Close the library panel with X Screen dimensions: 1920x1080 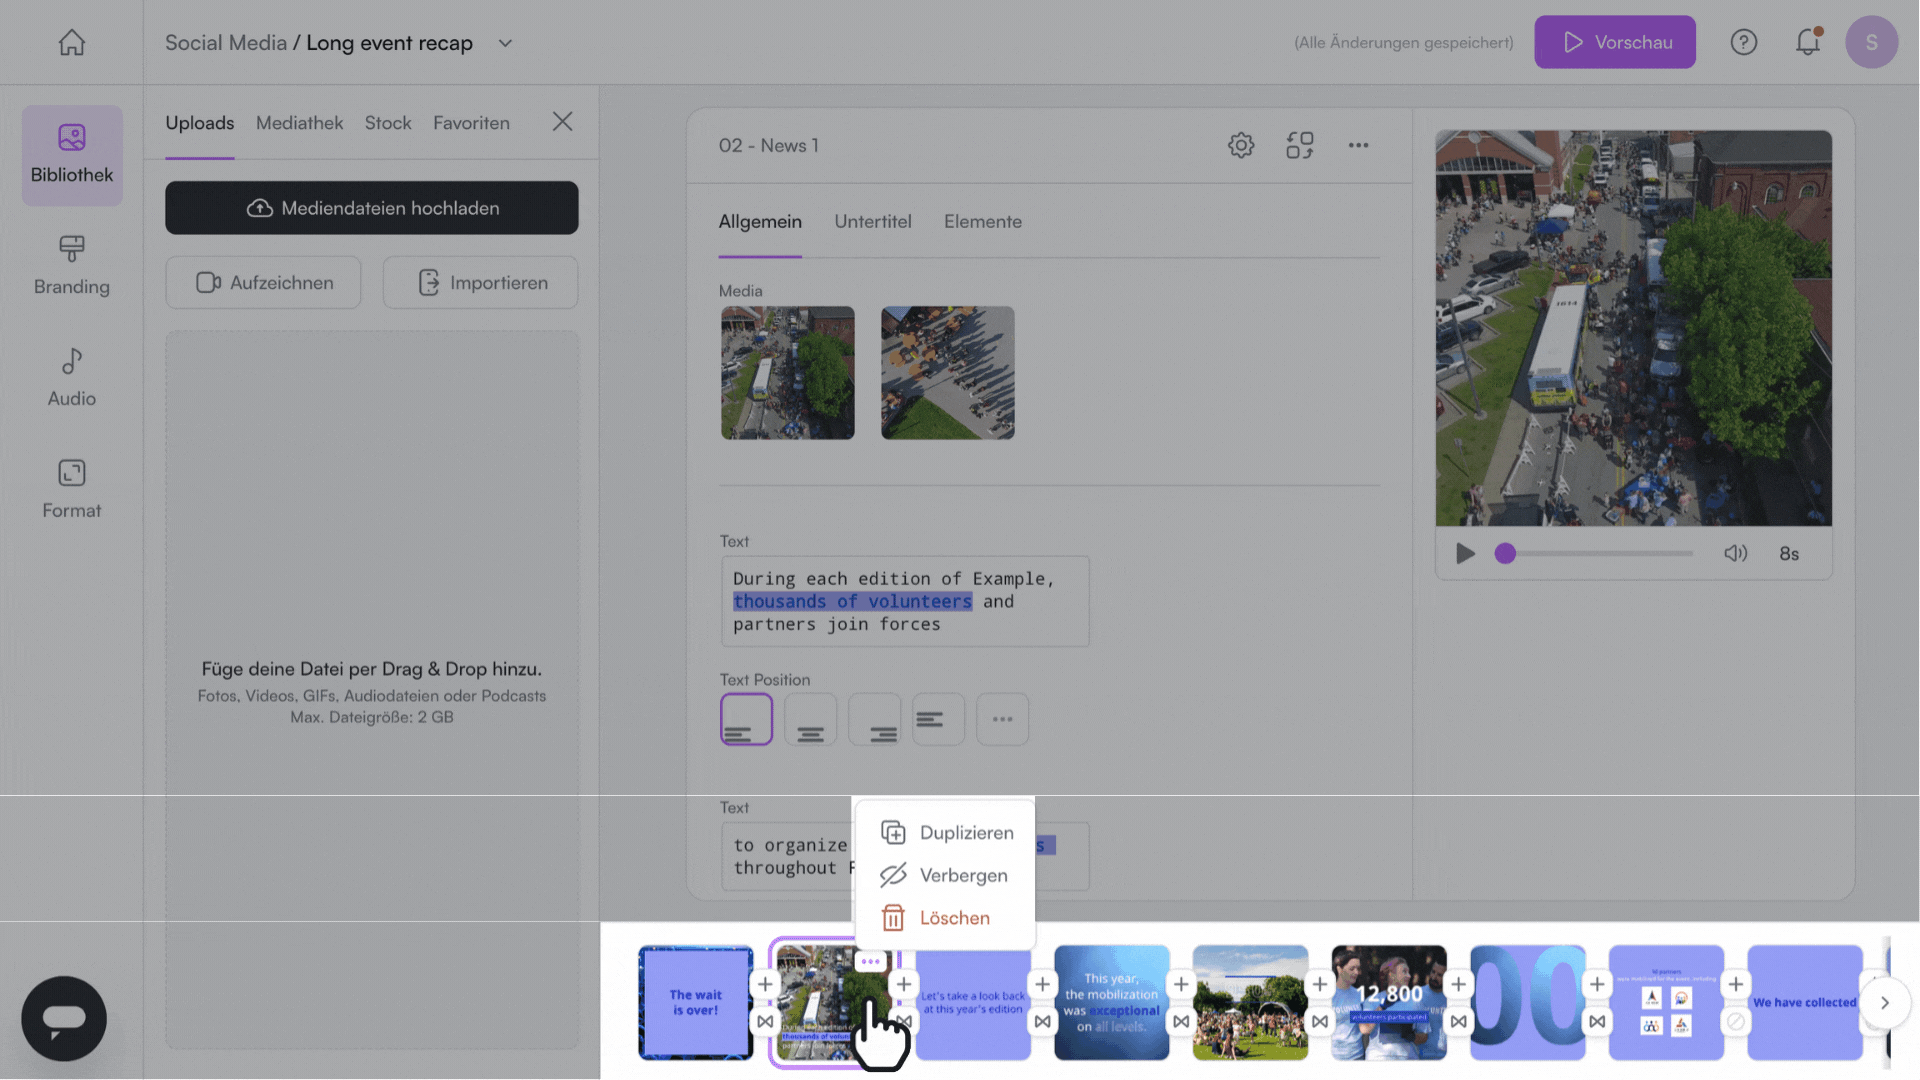click(563, 122)
